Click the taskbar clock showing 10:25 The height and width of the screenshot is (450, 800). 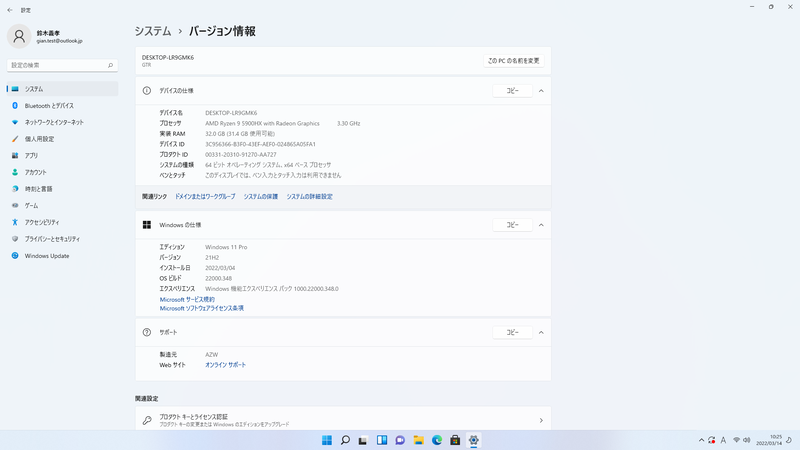(769, 440)
